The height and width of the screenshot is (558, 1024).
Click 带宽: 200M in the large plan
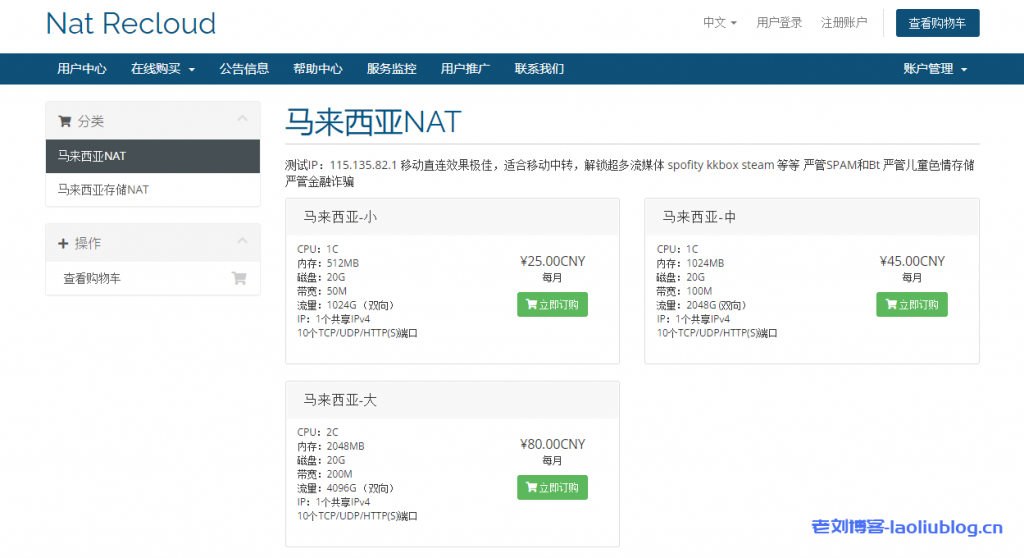pyautogui.click(x=325, y=474)
